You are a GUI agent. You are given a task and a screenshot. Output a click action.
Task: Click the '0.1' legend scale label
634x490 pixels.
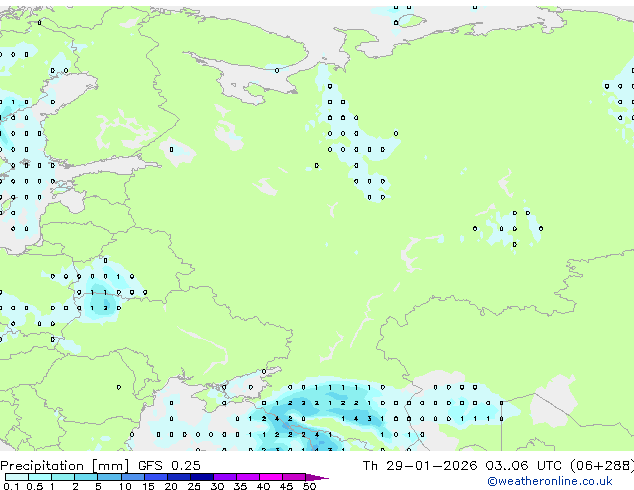point(12,486)
